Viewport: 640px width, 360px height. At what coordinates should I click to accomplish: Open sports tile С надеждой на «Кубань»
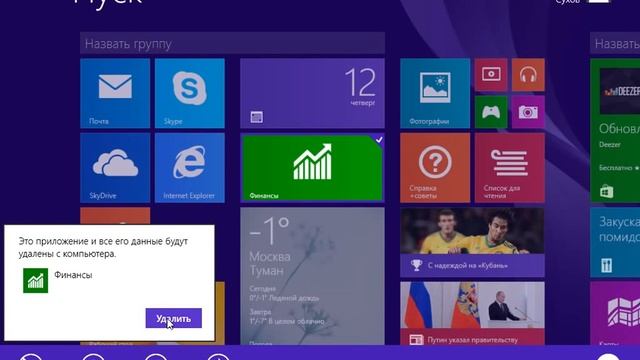pyautogui.click(x=472, y=242)
